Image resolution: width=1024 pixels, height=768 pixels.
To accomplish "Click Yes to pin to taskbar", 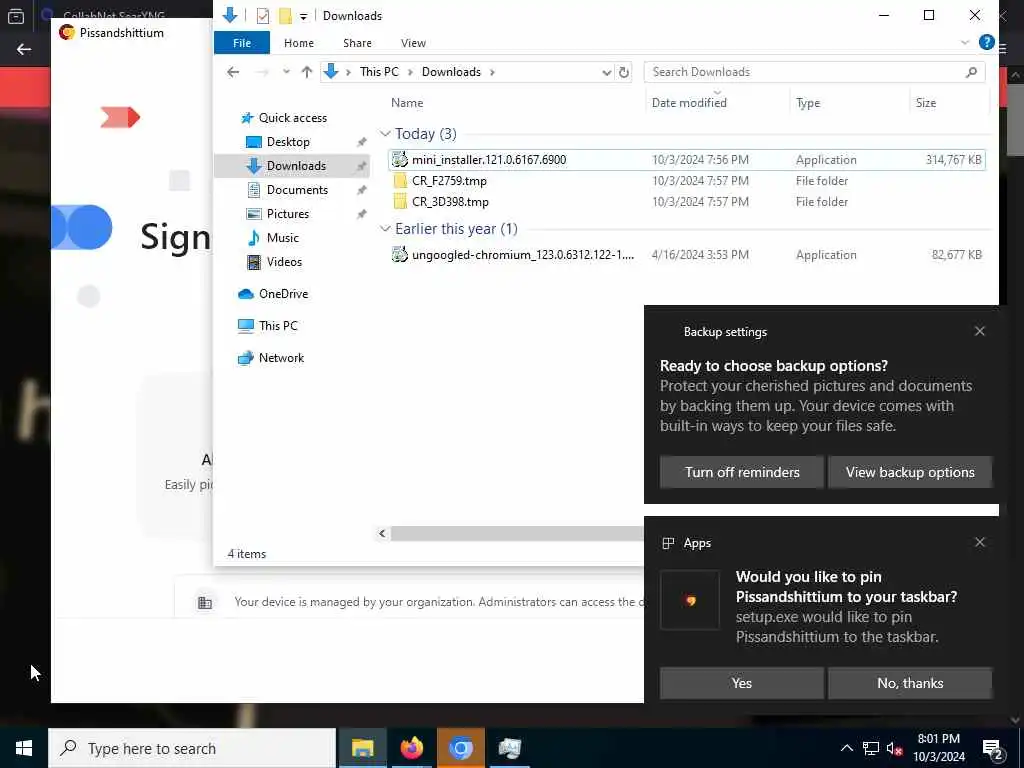I will (x=741, y=683).
